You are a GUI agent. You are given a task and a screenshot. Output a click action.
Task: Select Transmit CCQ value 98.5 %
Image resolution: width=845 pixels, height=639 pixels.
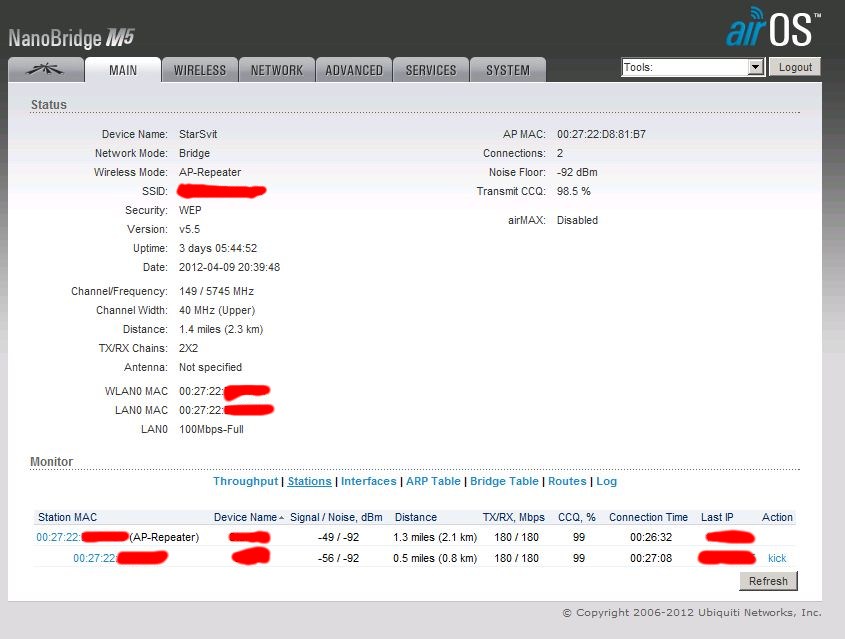(573, 191)
